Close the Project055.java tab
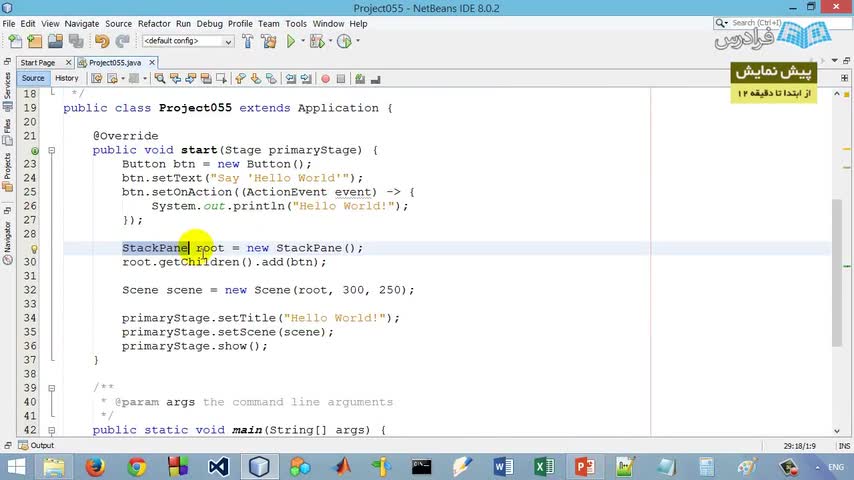854x480 pixels. (152, 63)
